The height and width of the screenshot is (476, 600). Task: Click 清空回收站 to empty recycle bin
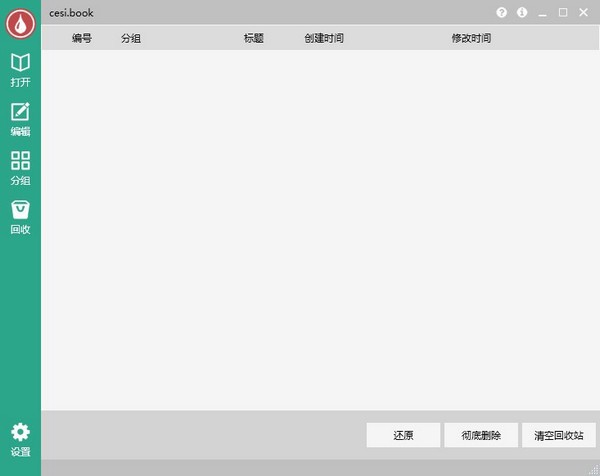point(558,435)
